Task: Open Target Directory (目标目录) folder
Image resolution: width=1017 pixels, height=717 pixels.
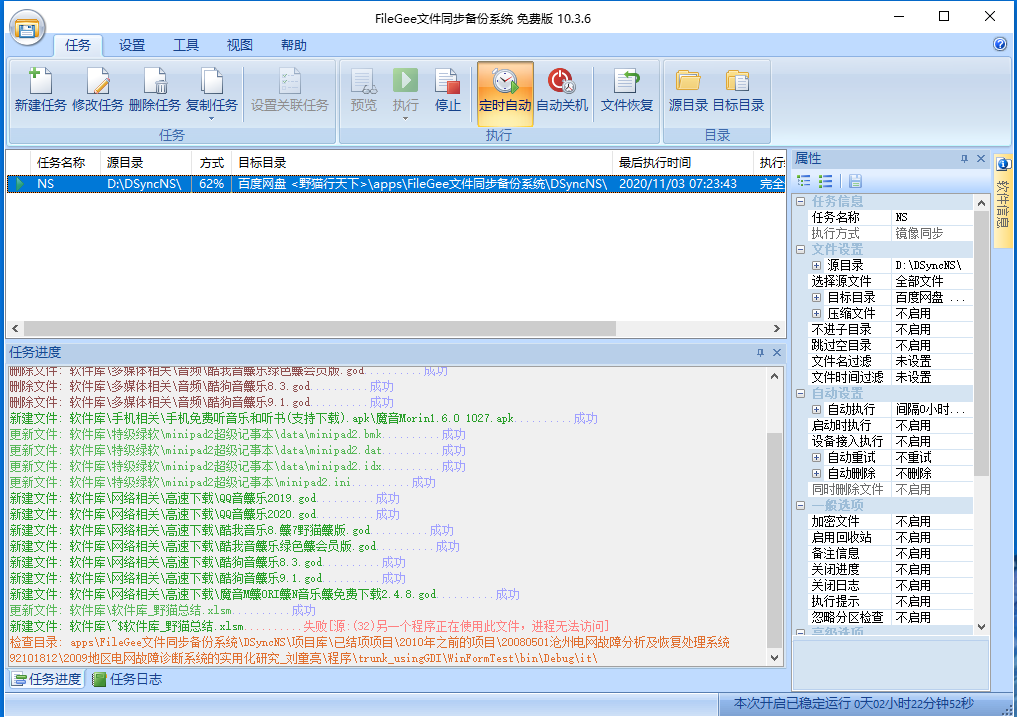Action: [x=738, y=91]
